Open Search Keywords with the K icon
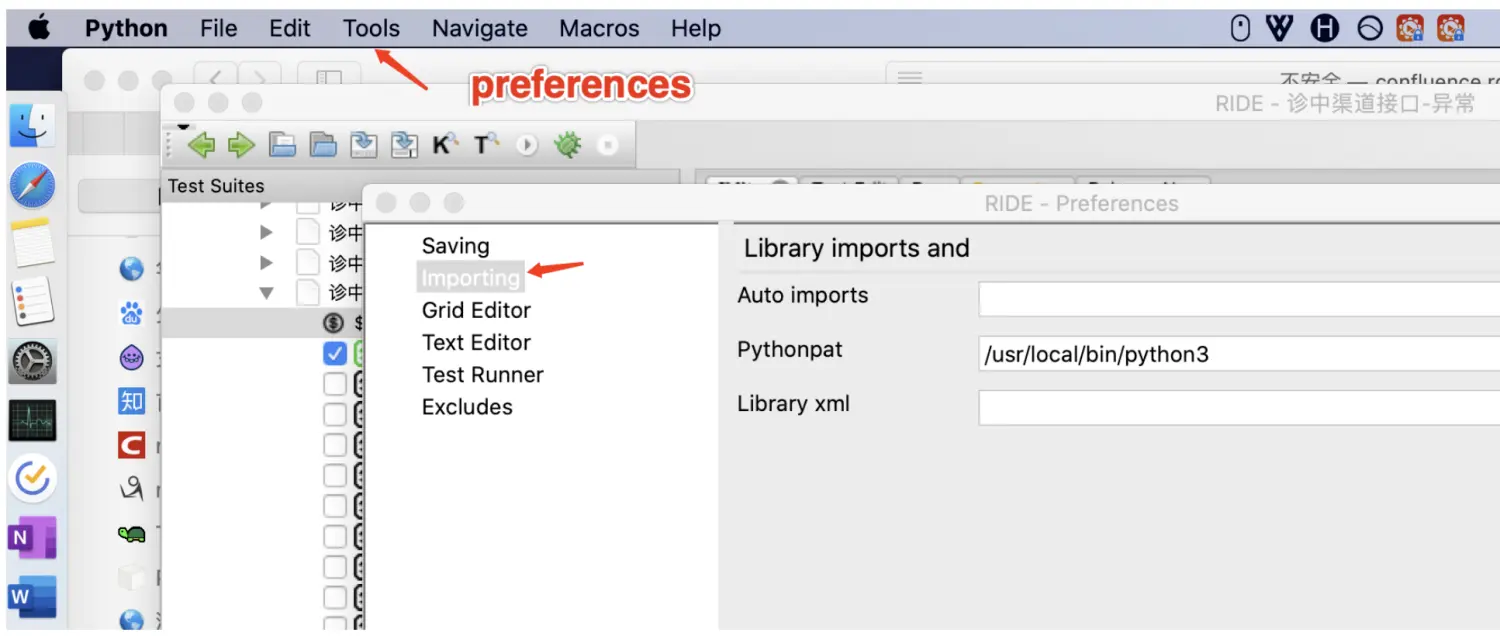 [445, 146]
